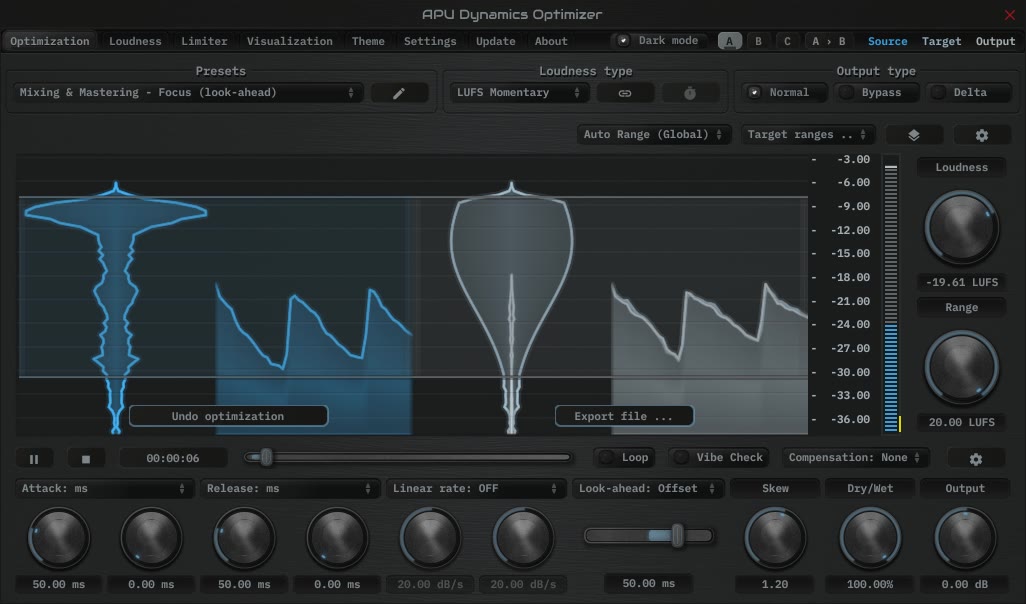Viewport: 1026px width, 604px height.
Task: Click the Range knob
Action: (961, 367)
